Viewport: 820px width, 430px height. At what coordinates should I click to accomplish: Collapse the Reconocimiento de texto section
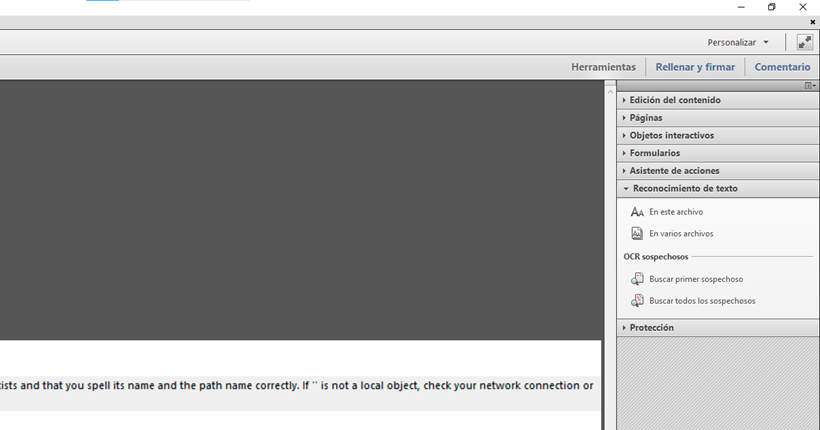point(683,188)
